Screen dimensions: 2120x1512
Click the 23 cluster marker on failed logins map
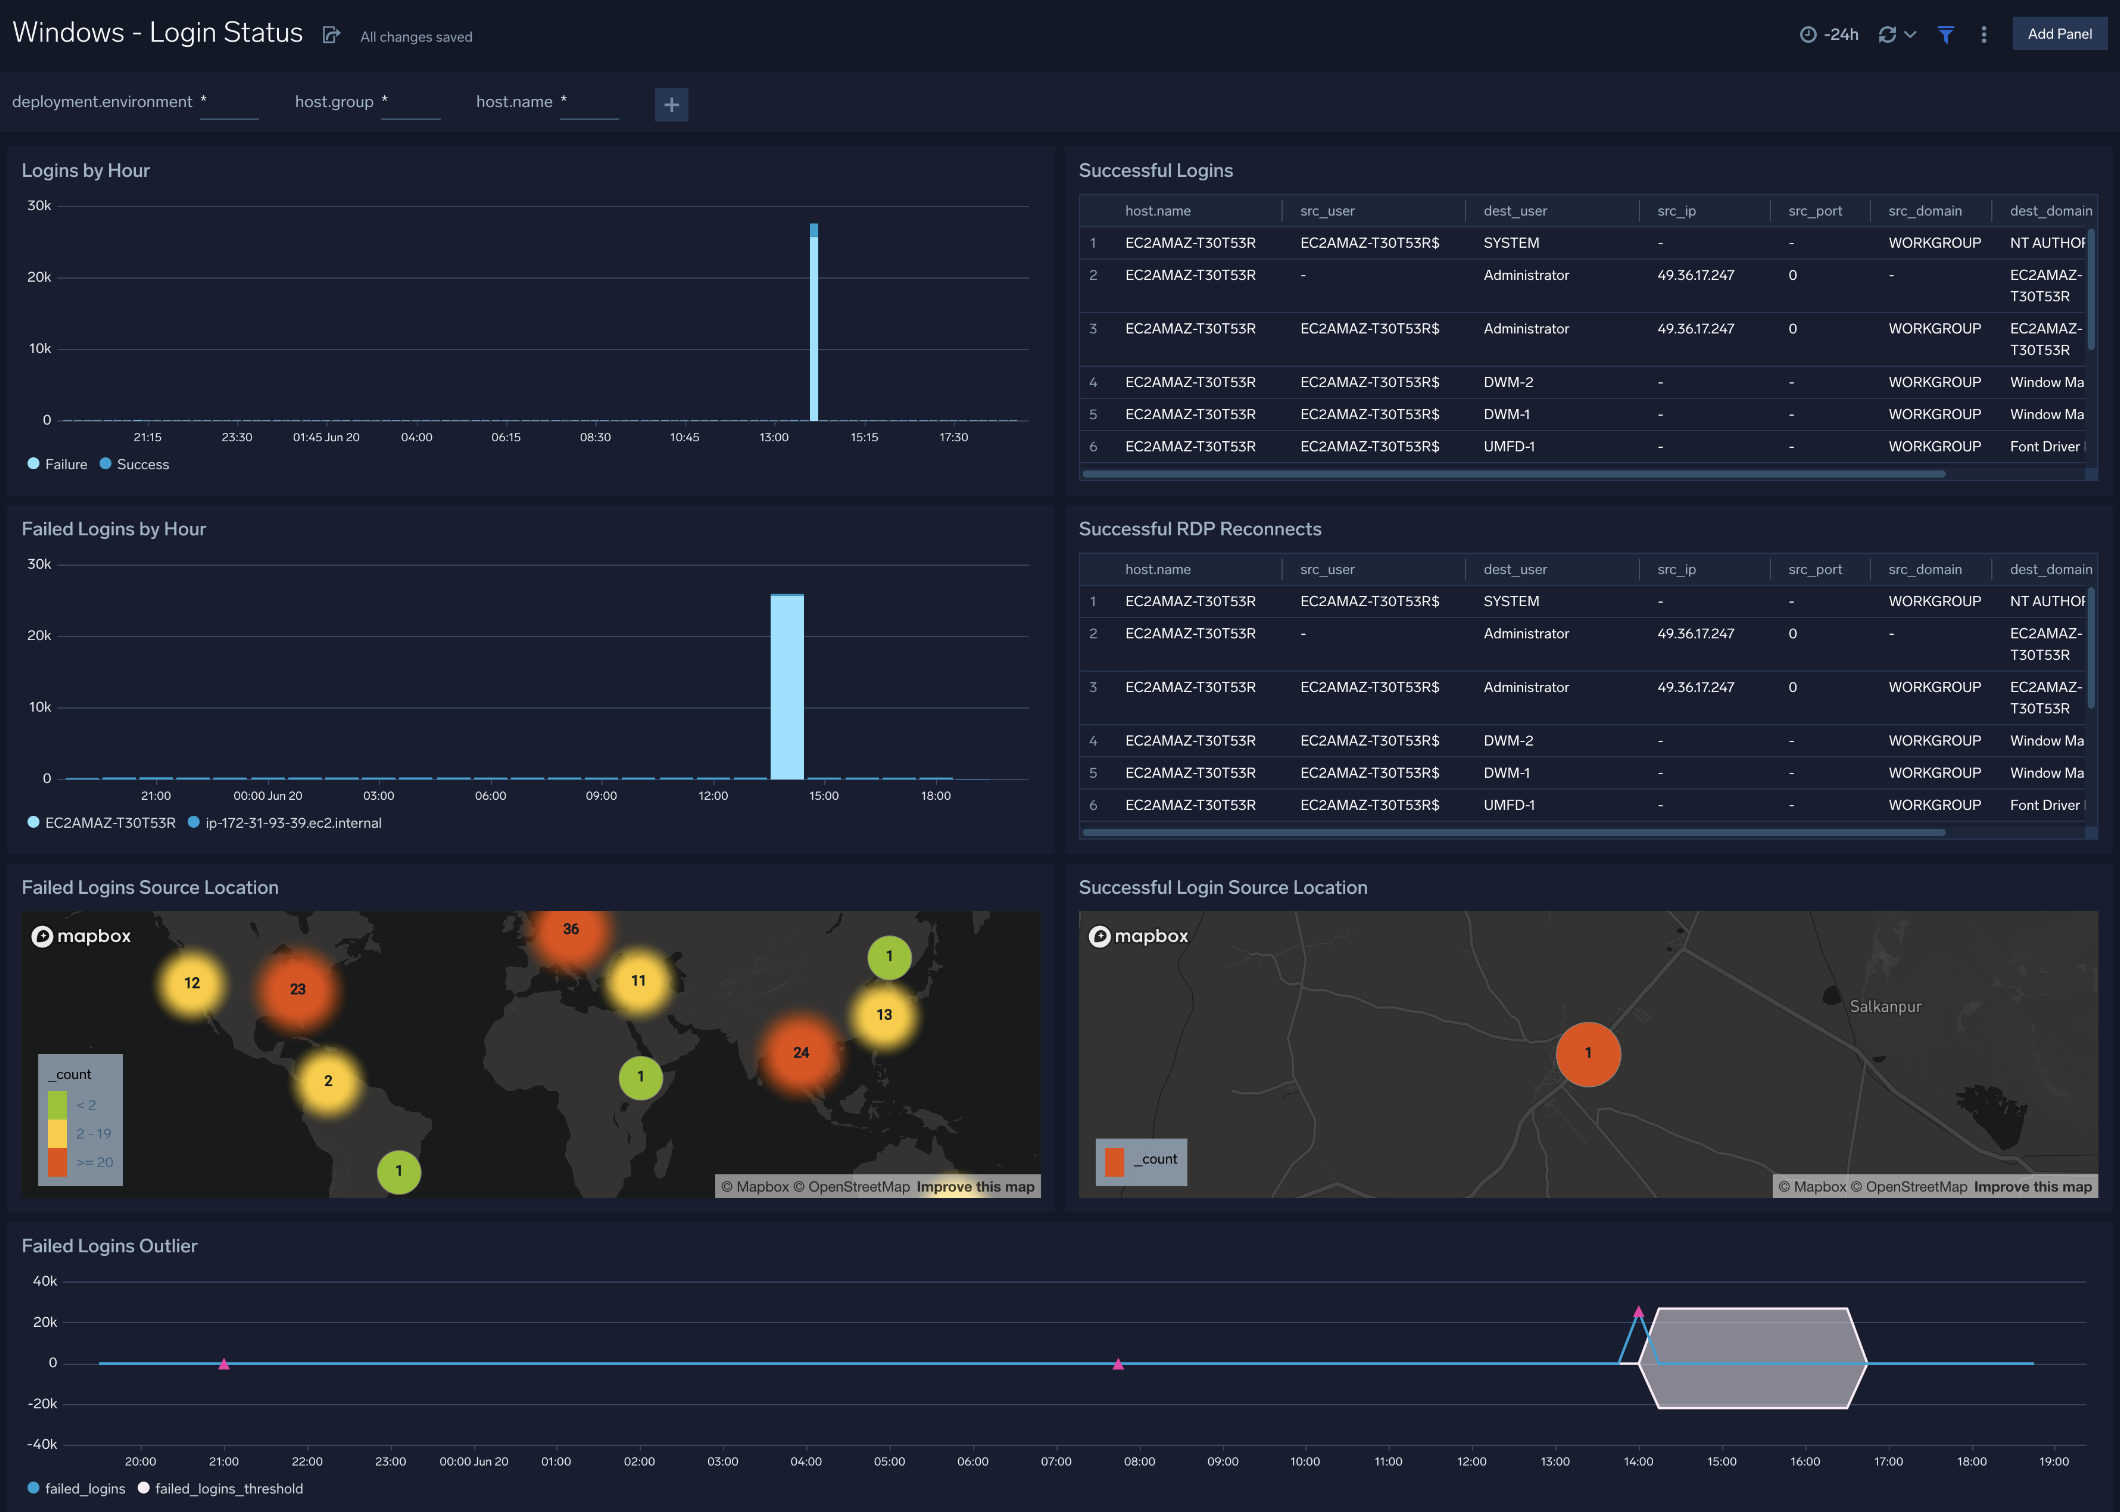[297, 989]
